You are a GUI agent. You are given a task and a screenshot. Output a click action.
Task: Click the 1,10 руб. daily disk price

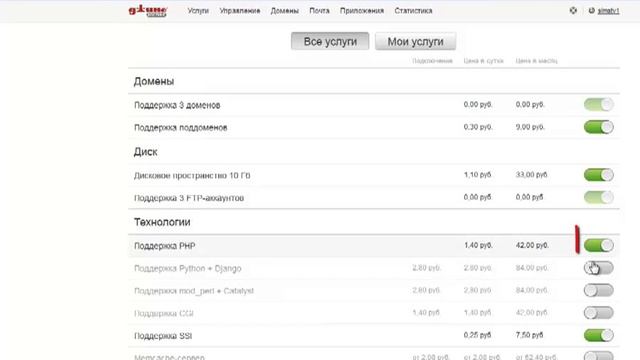478,175
